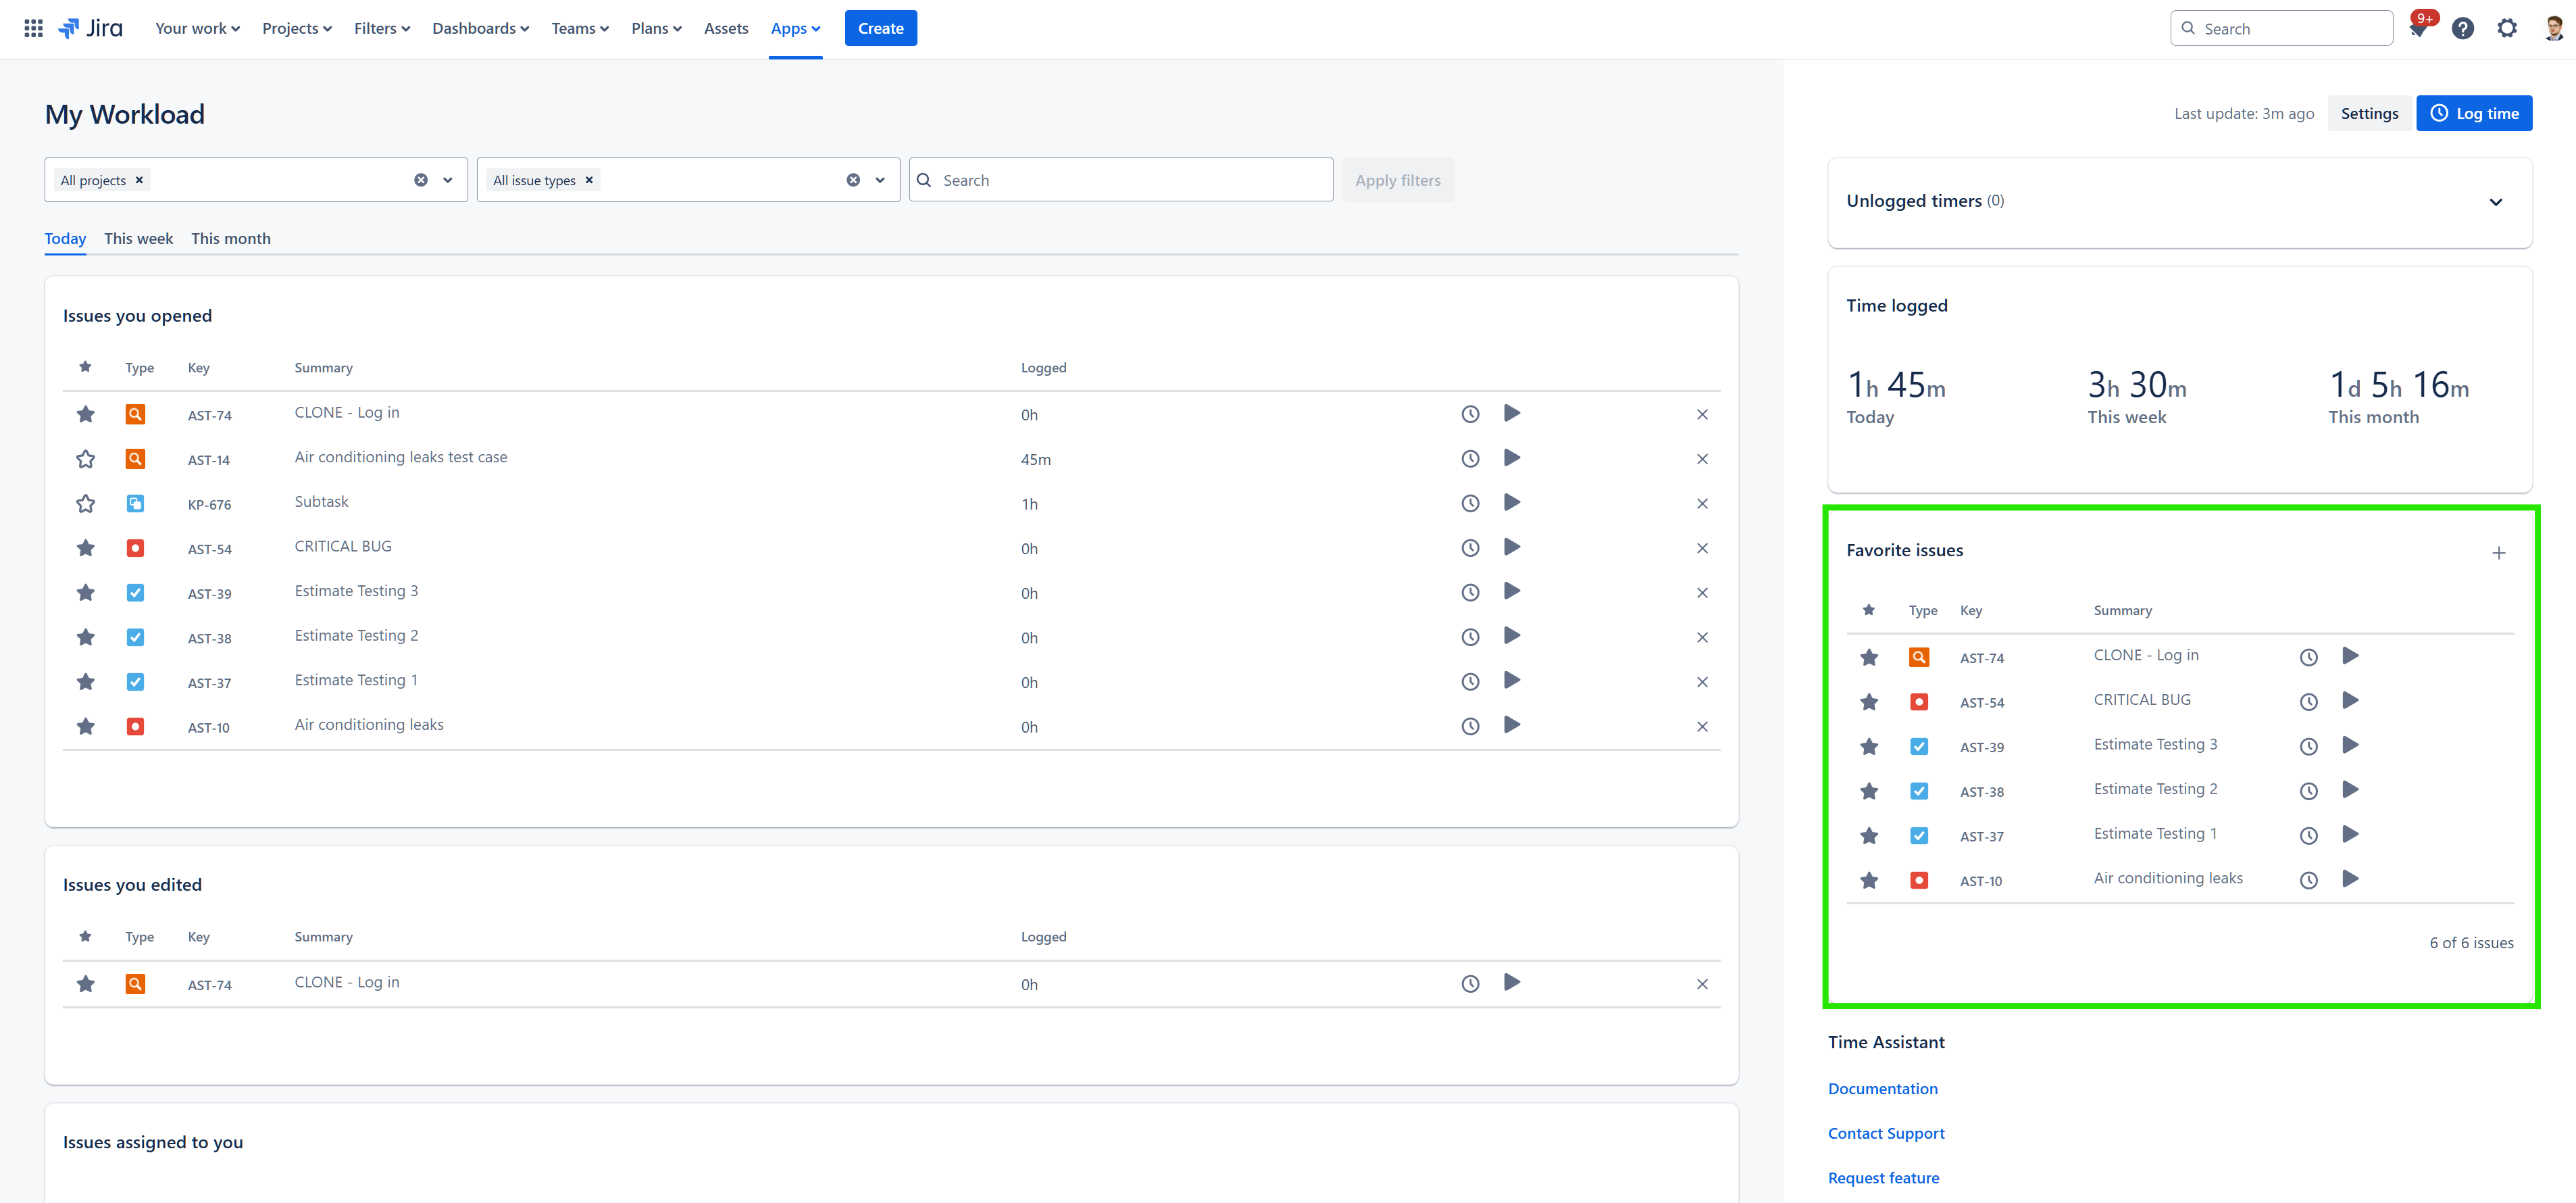
Task: Open the Contact Support link
Action: [1886, 1133]
